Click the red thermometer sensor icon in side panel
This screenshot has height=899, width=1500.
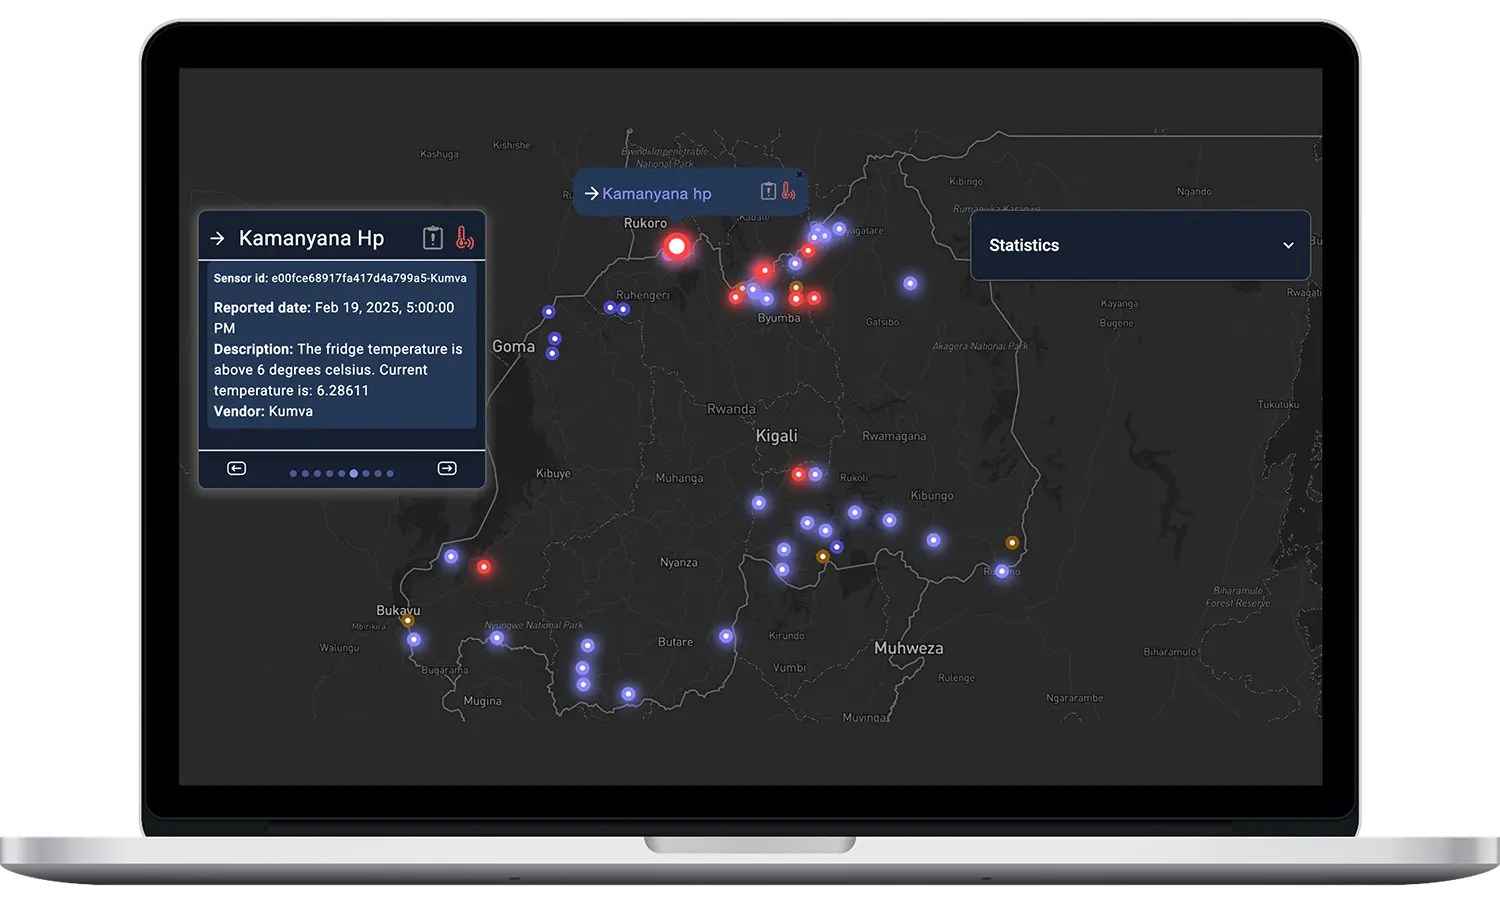(x=464, y=238)
